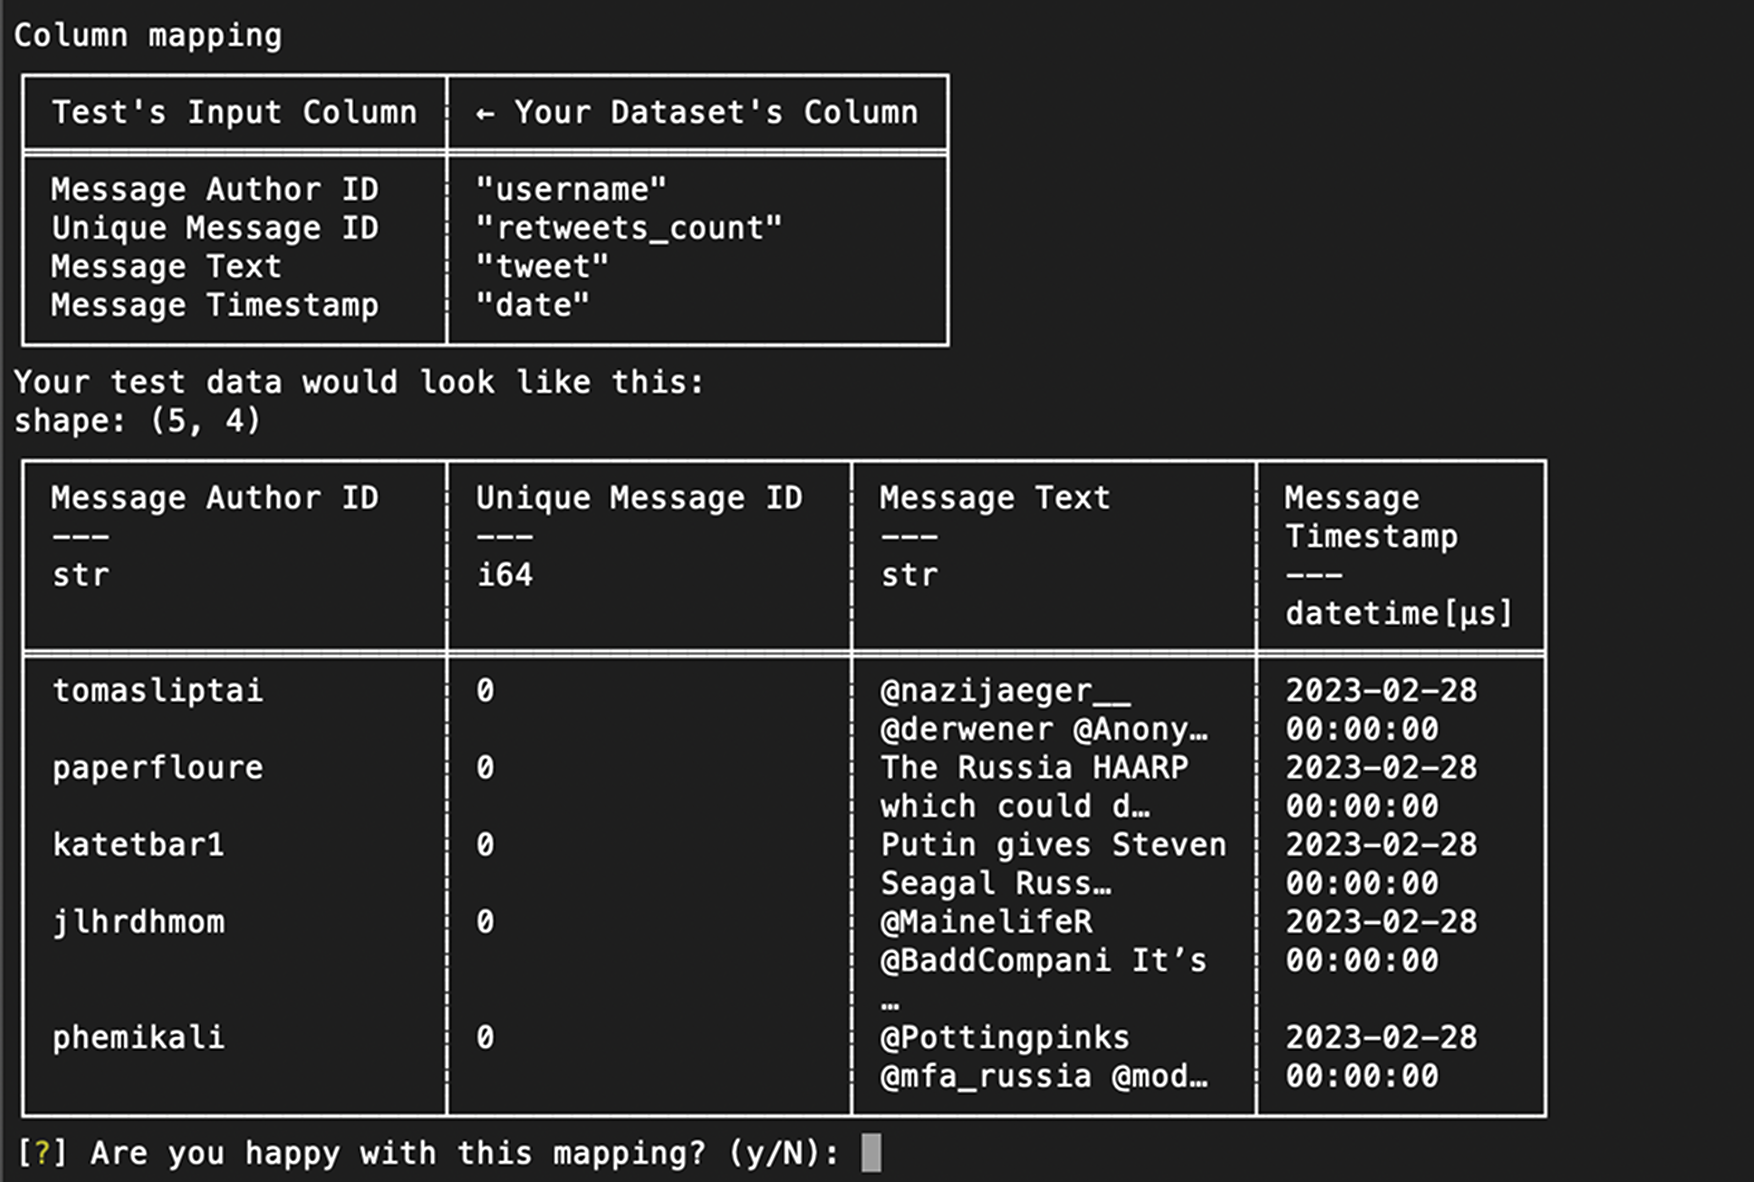Screen dimensions: 1754x1182
Task: Select the "username" mapping value
Action: click(x=571, y=189)
